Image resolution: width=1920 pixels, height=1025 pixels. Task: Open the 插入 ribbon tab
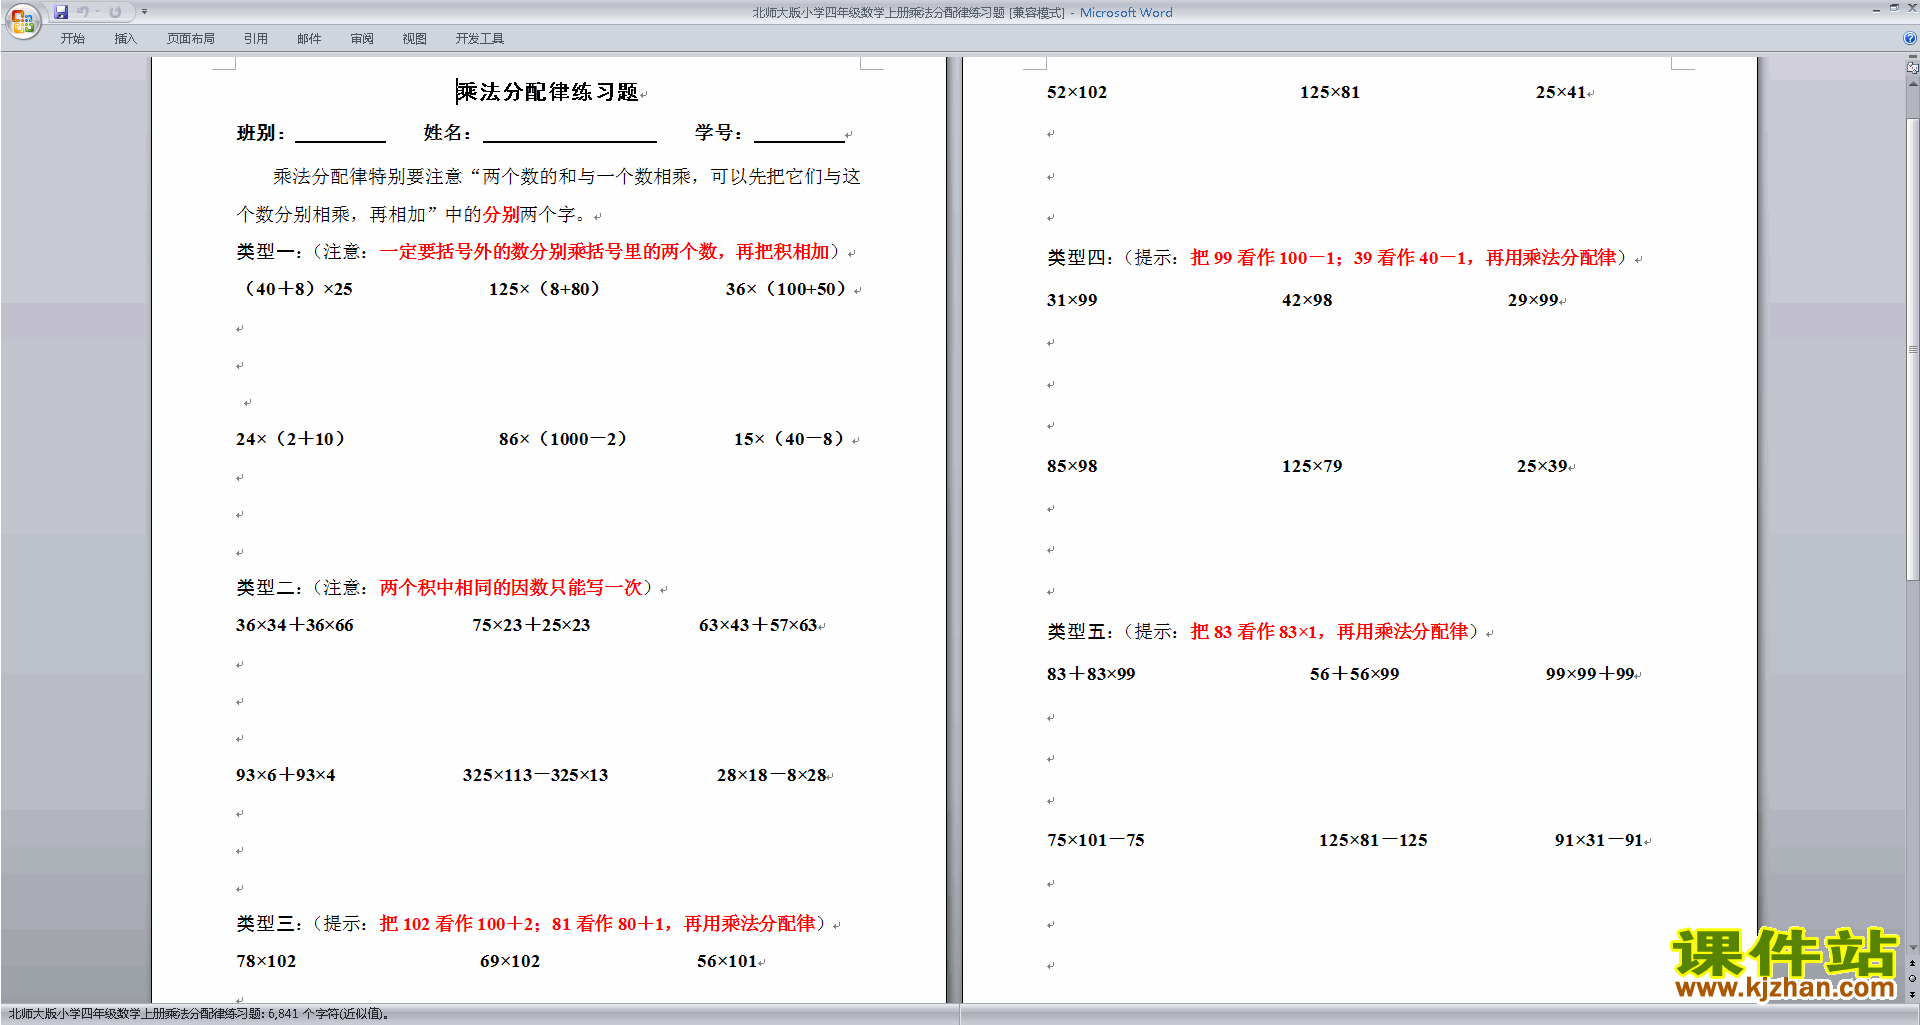coord(125,38)
